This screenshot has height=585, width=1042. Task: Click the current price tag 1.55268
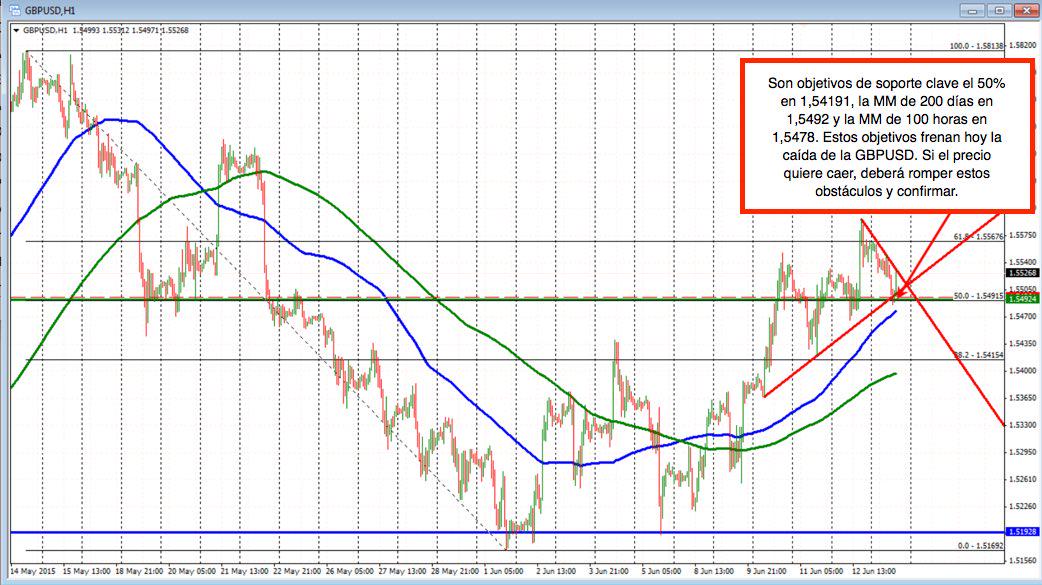tap(1023, 273)
